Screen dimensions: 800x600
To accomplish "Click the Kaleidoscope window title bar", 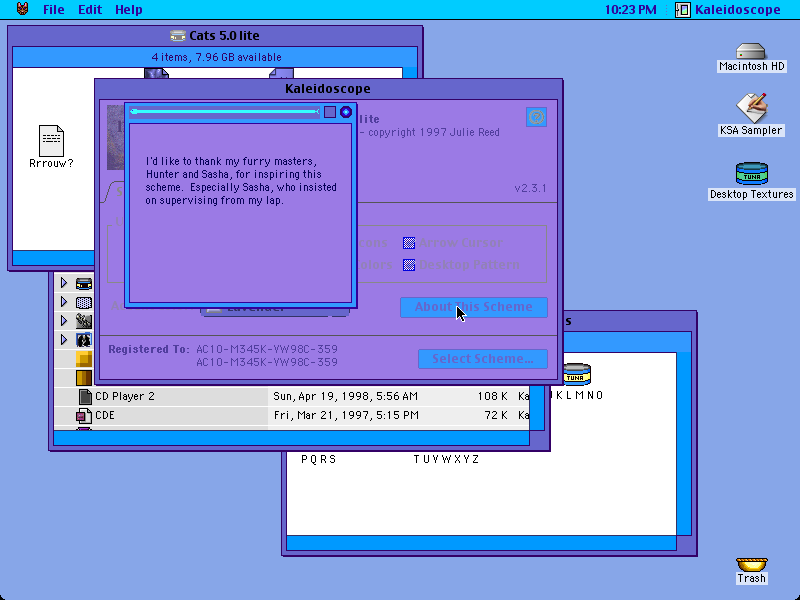I will coord(328,88).
